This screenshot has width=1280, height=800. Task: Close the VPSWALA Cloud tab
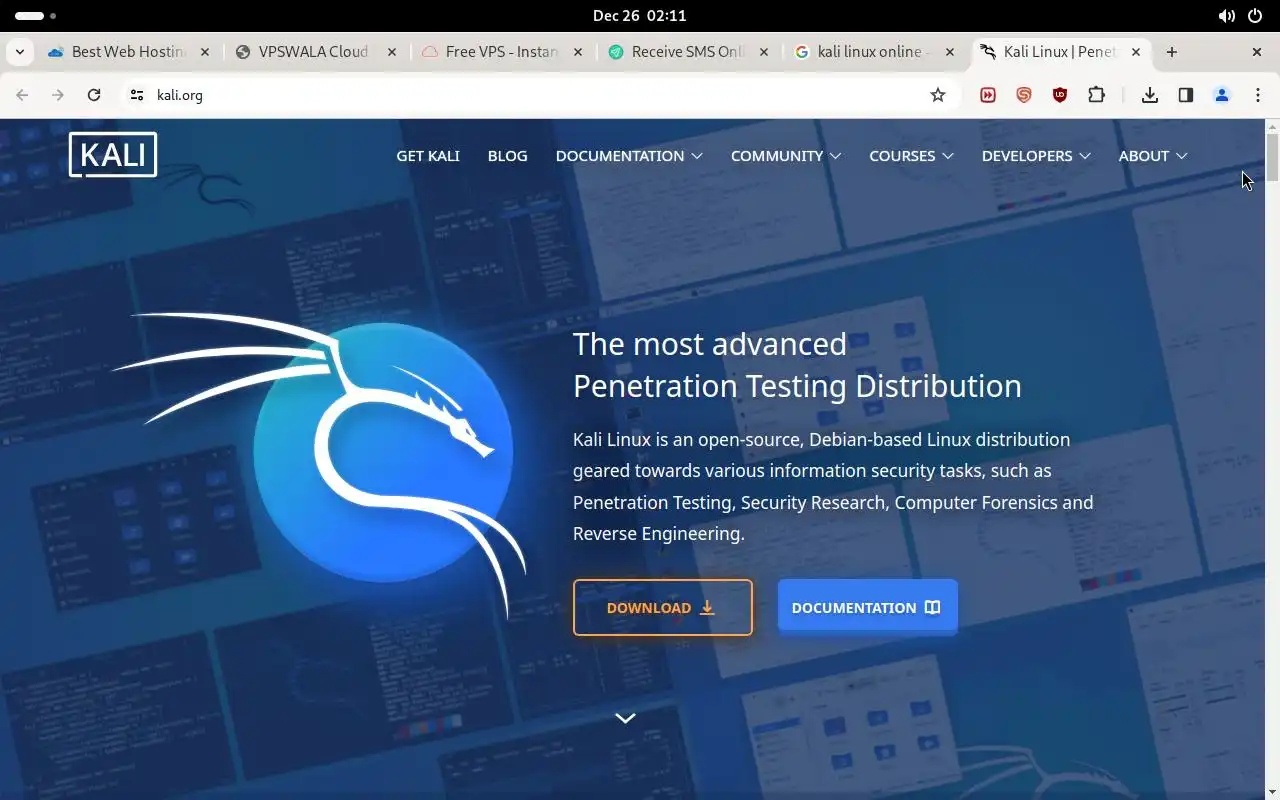tap(391, 52)
